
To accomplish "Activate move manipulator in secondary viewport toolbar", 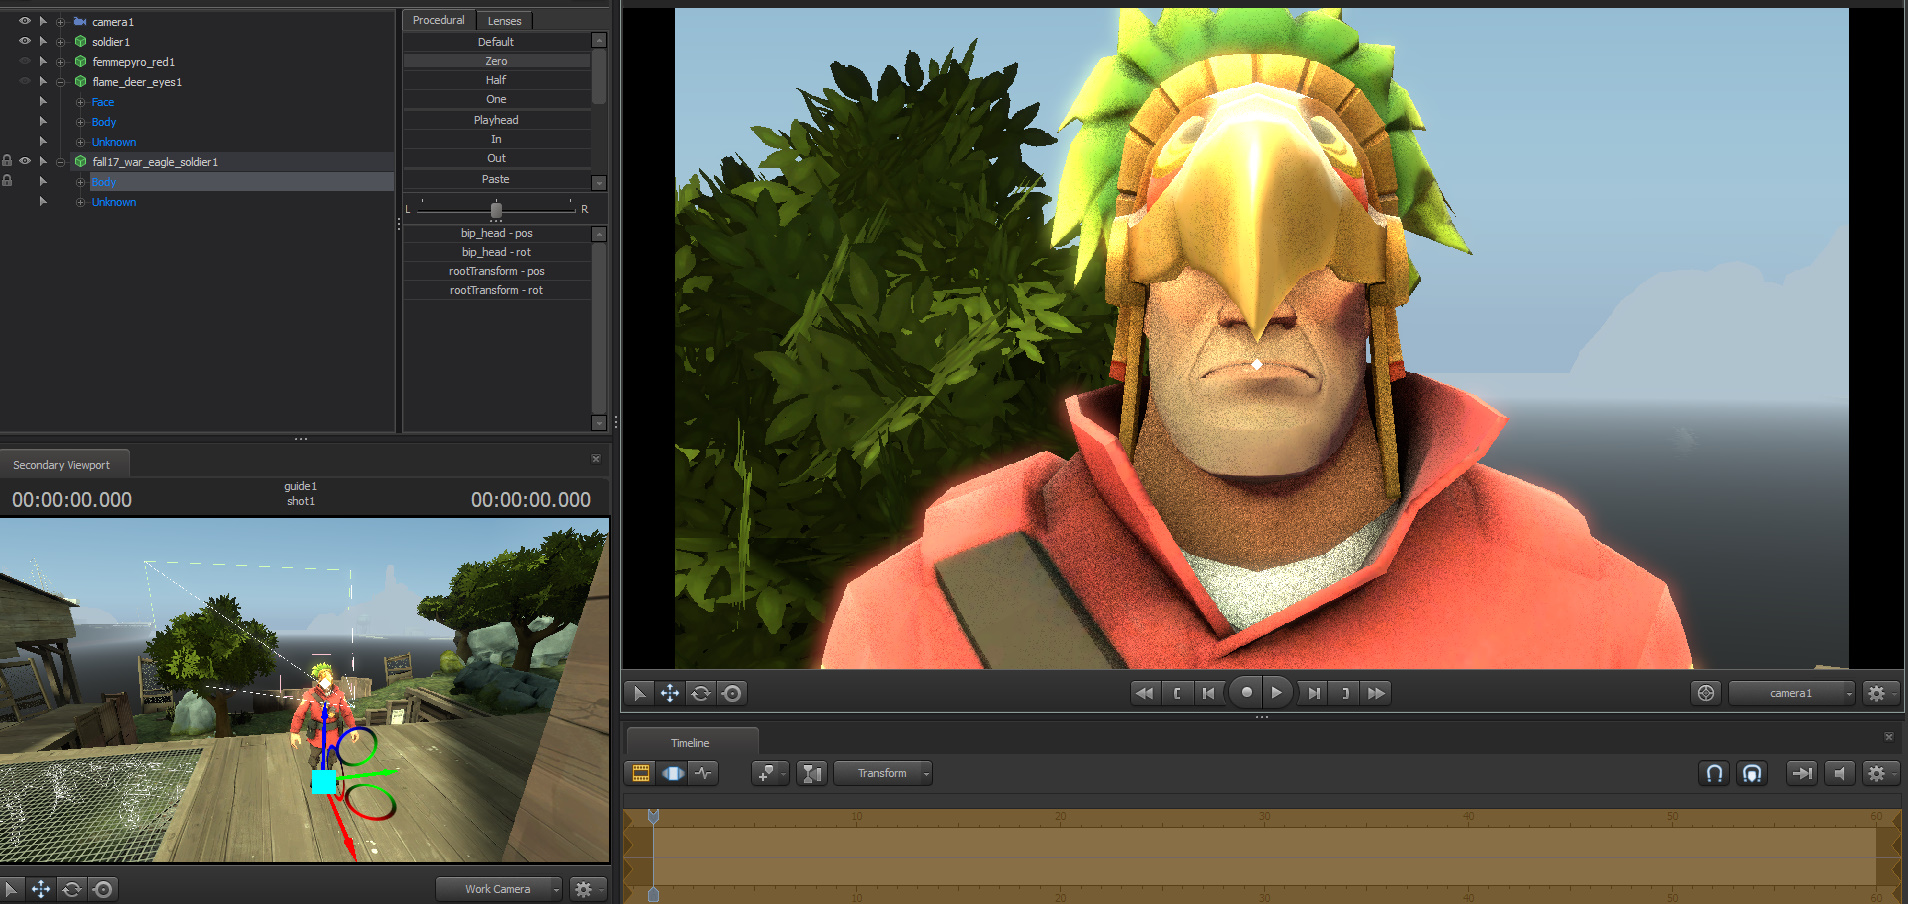I will click(41, 889).
